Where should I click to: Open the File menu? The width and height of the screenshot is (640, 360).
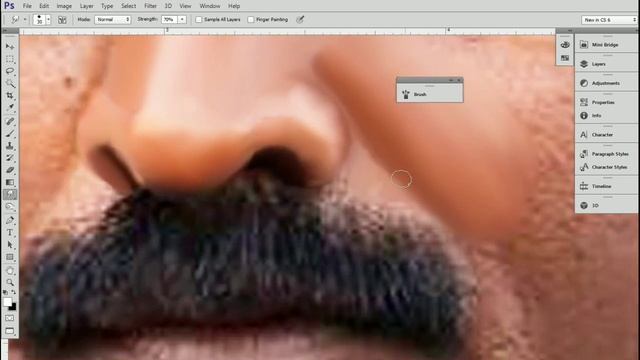click(27, 6)
